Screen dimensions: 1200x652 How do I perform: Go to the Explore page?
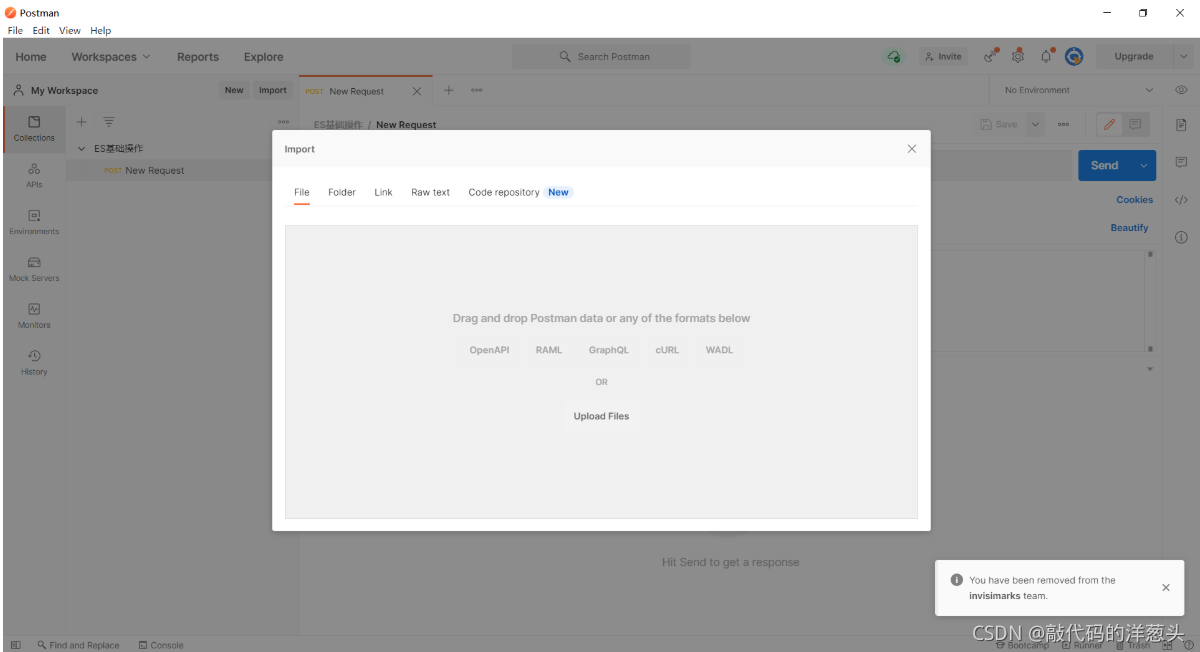tap(264, 57)
